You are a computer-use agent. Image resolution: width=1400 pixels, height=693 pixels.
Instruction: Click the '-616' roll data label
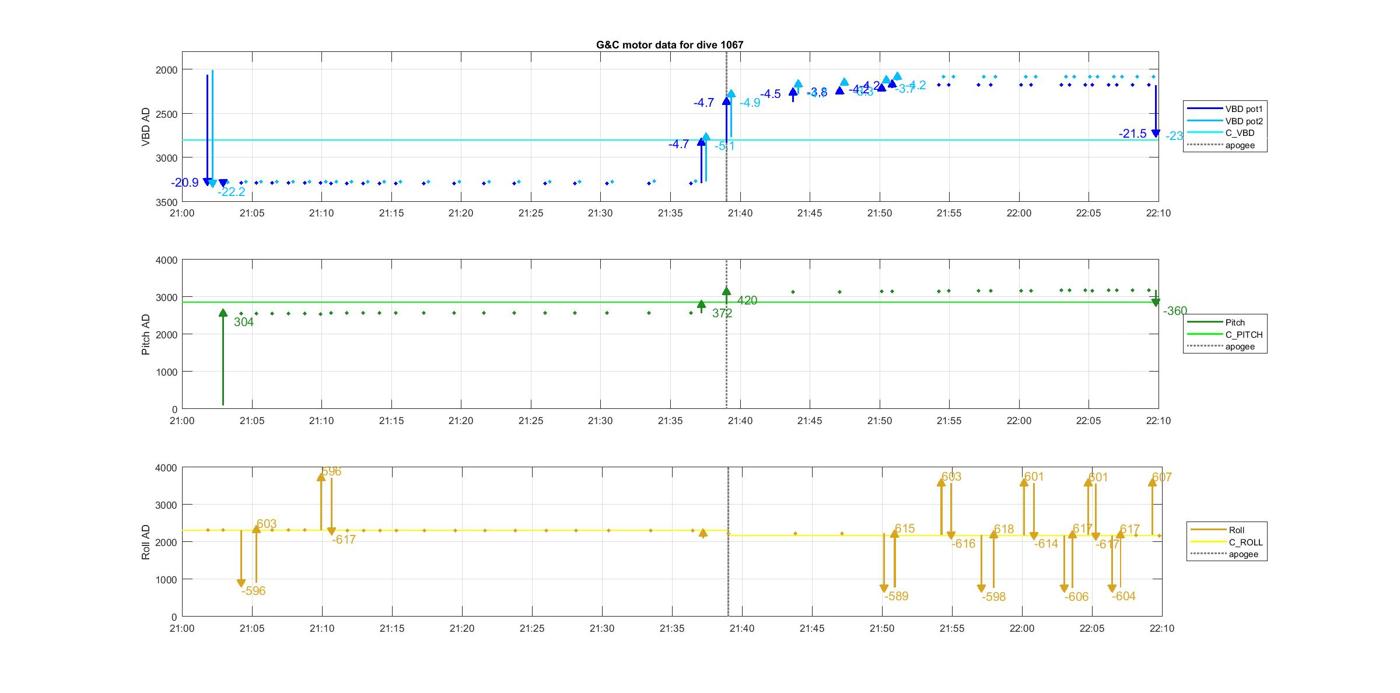[964, 544]
